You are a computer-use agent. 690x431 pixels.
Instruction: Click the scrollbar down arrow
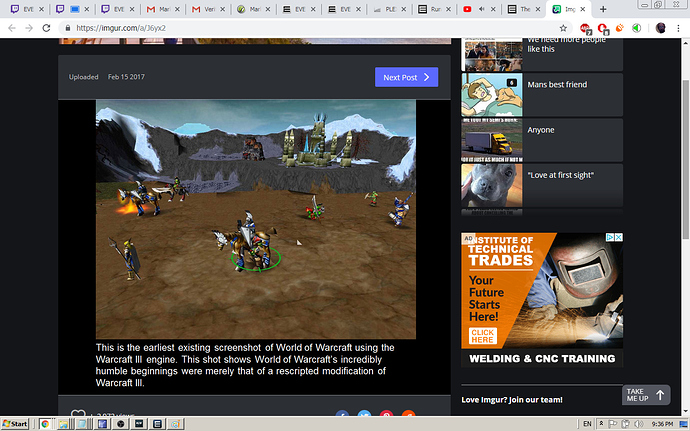(x=686, y=412)
